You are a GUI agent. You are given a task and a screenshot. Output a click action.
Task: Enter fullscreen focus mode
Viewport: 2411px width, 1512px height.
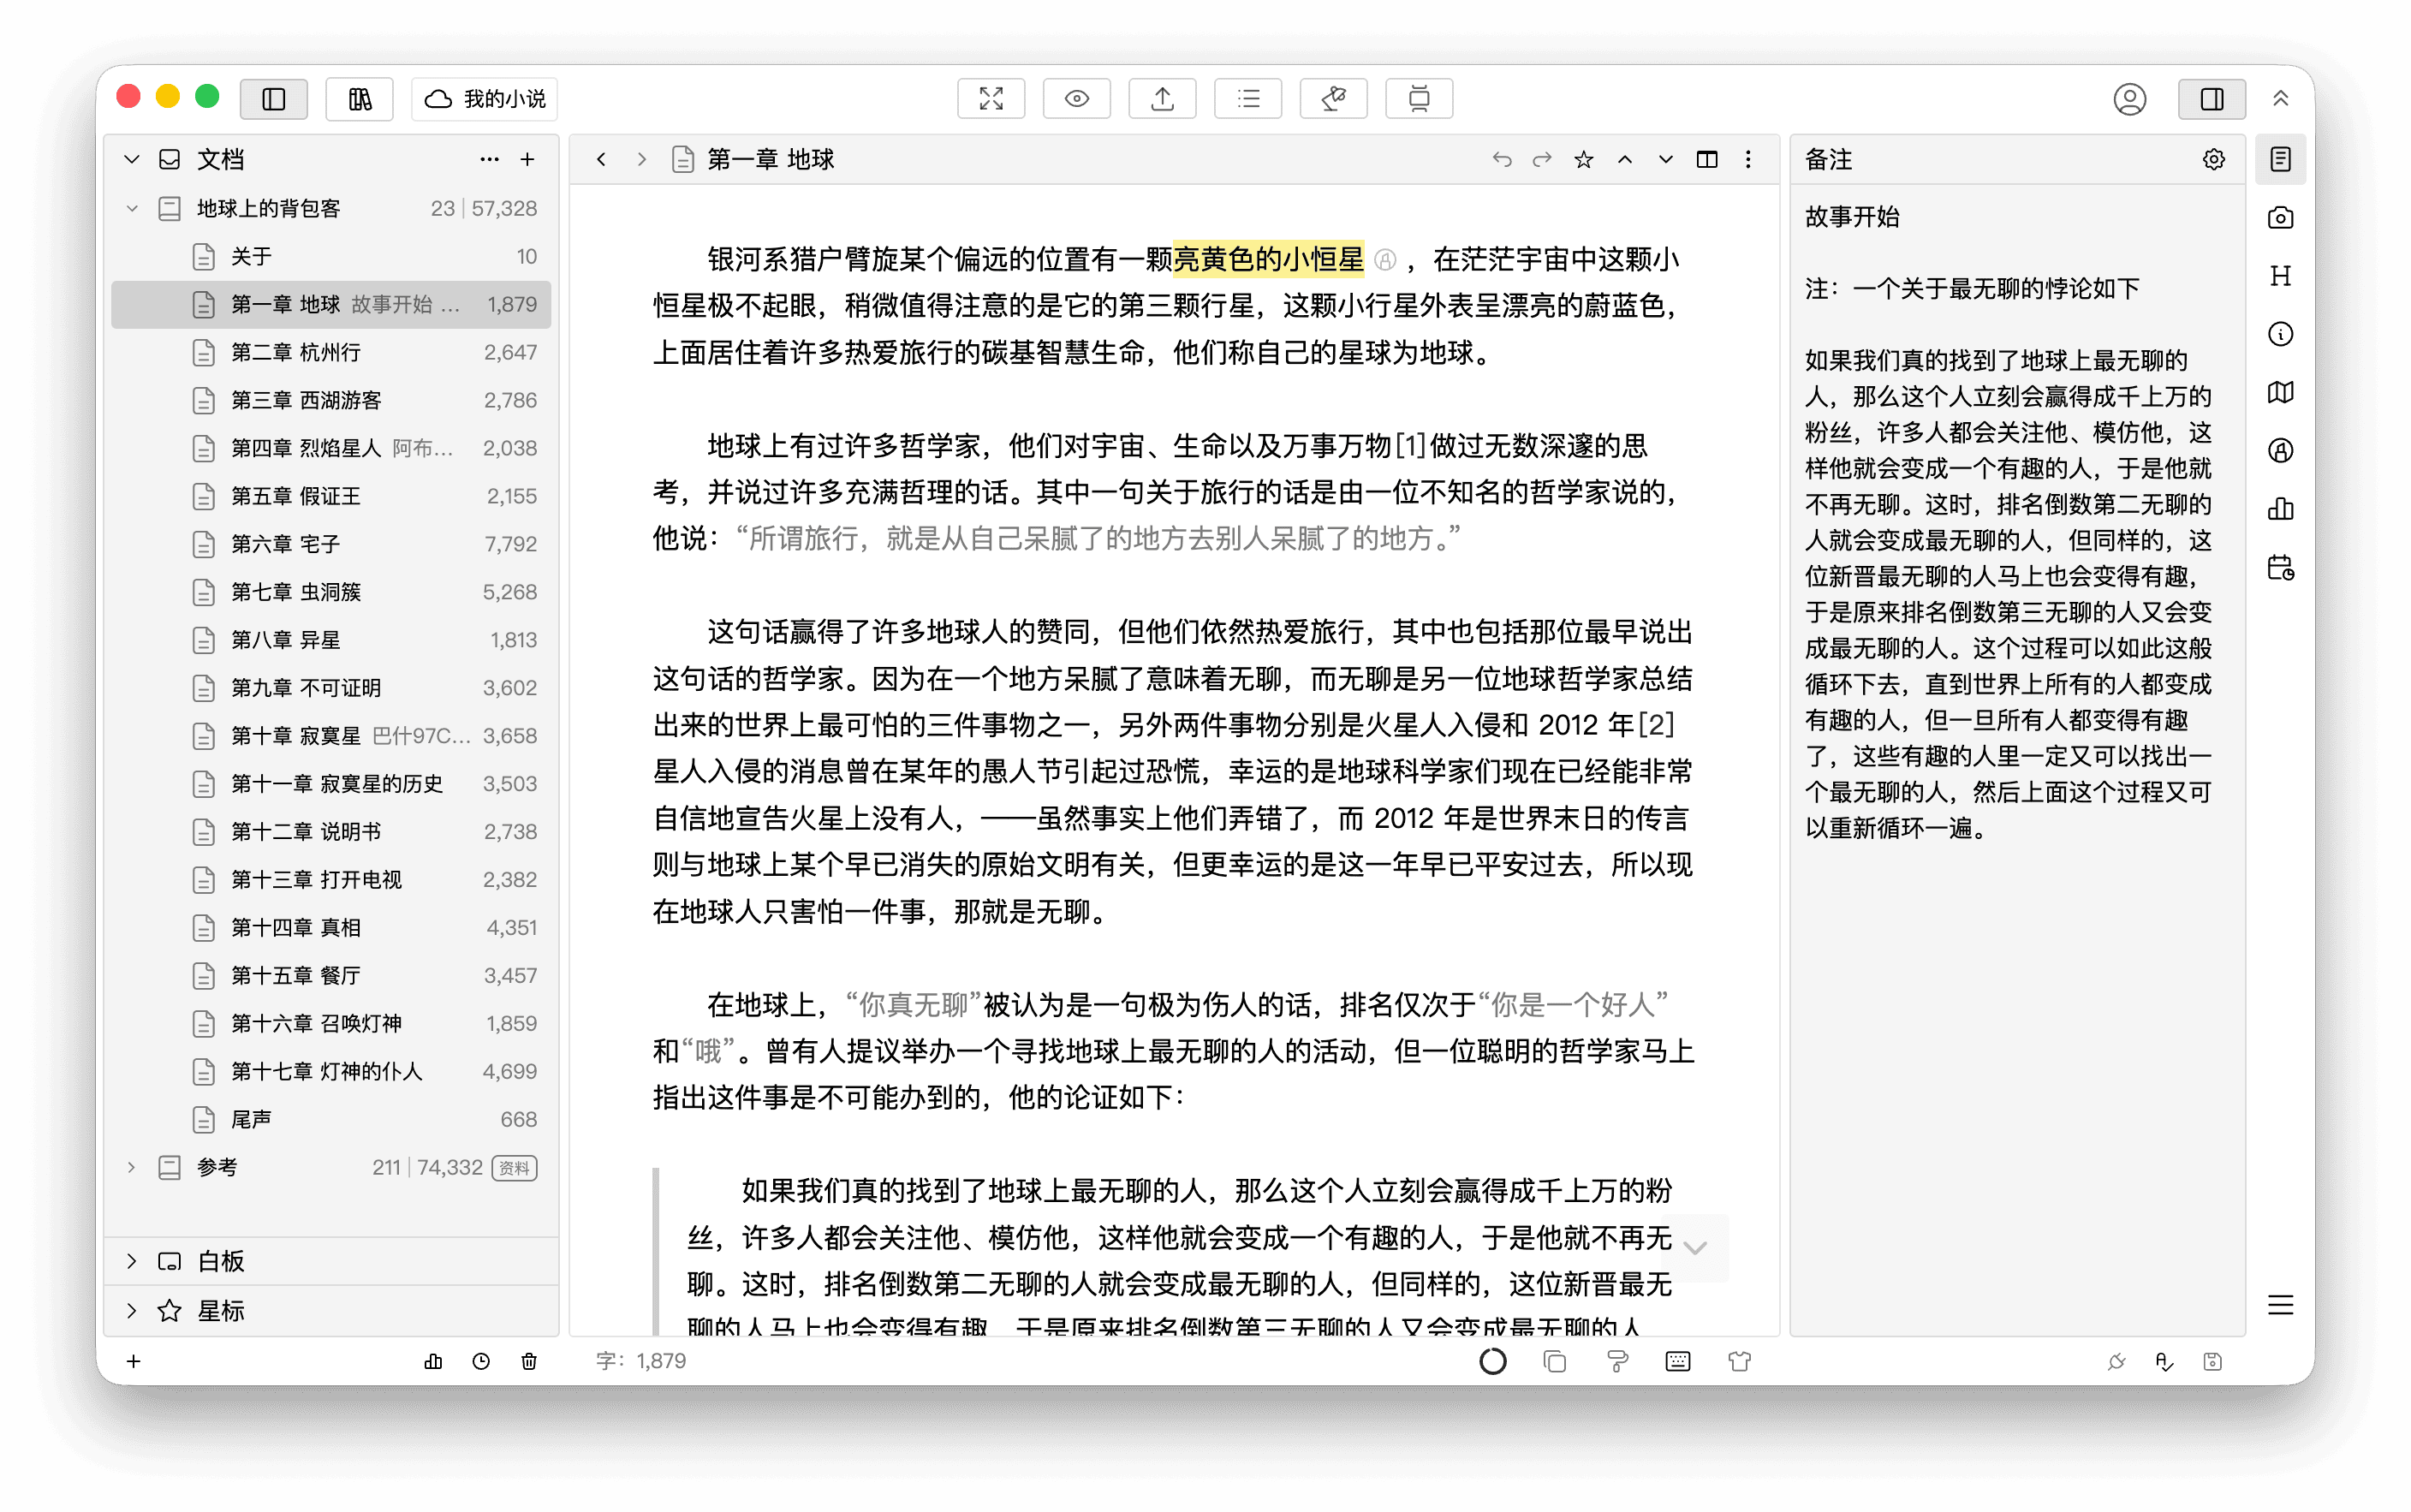click(x=990, y=98)
